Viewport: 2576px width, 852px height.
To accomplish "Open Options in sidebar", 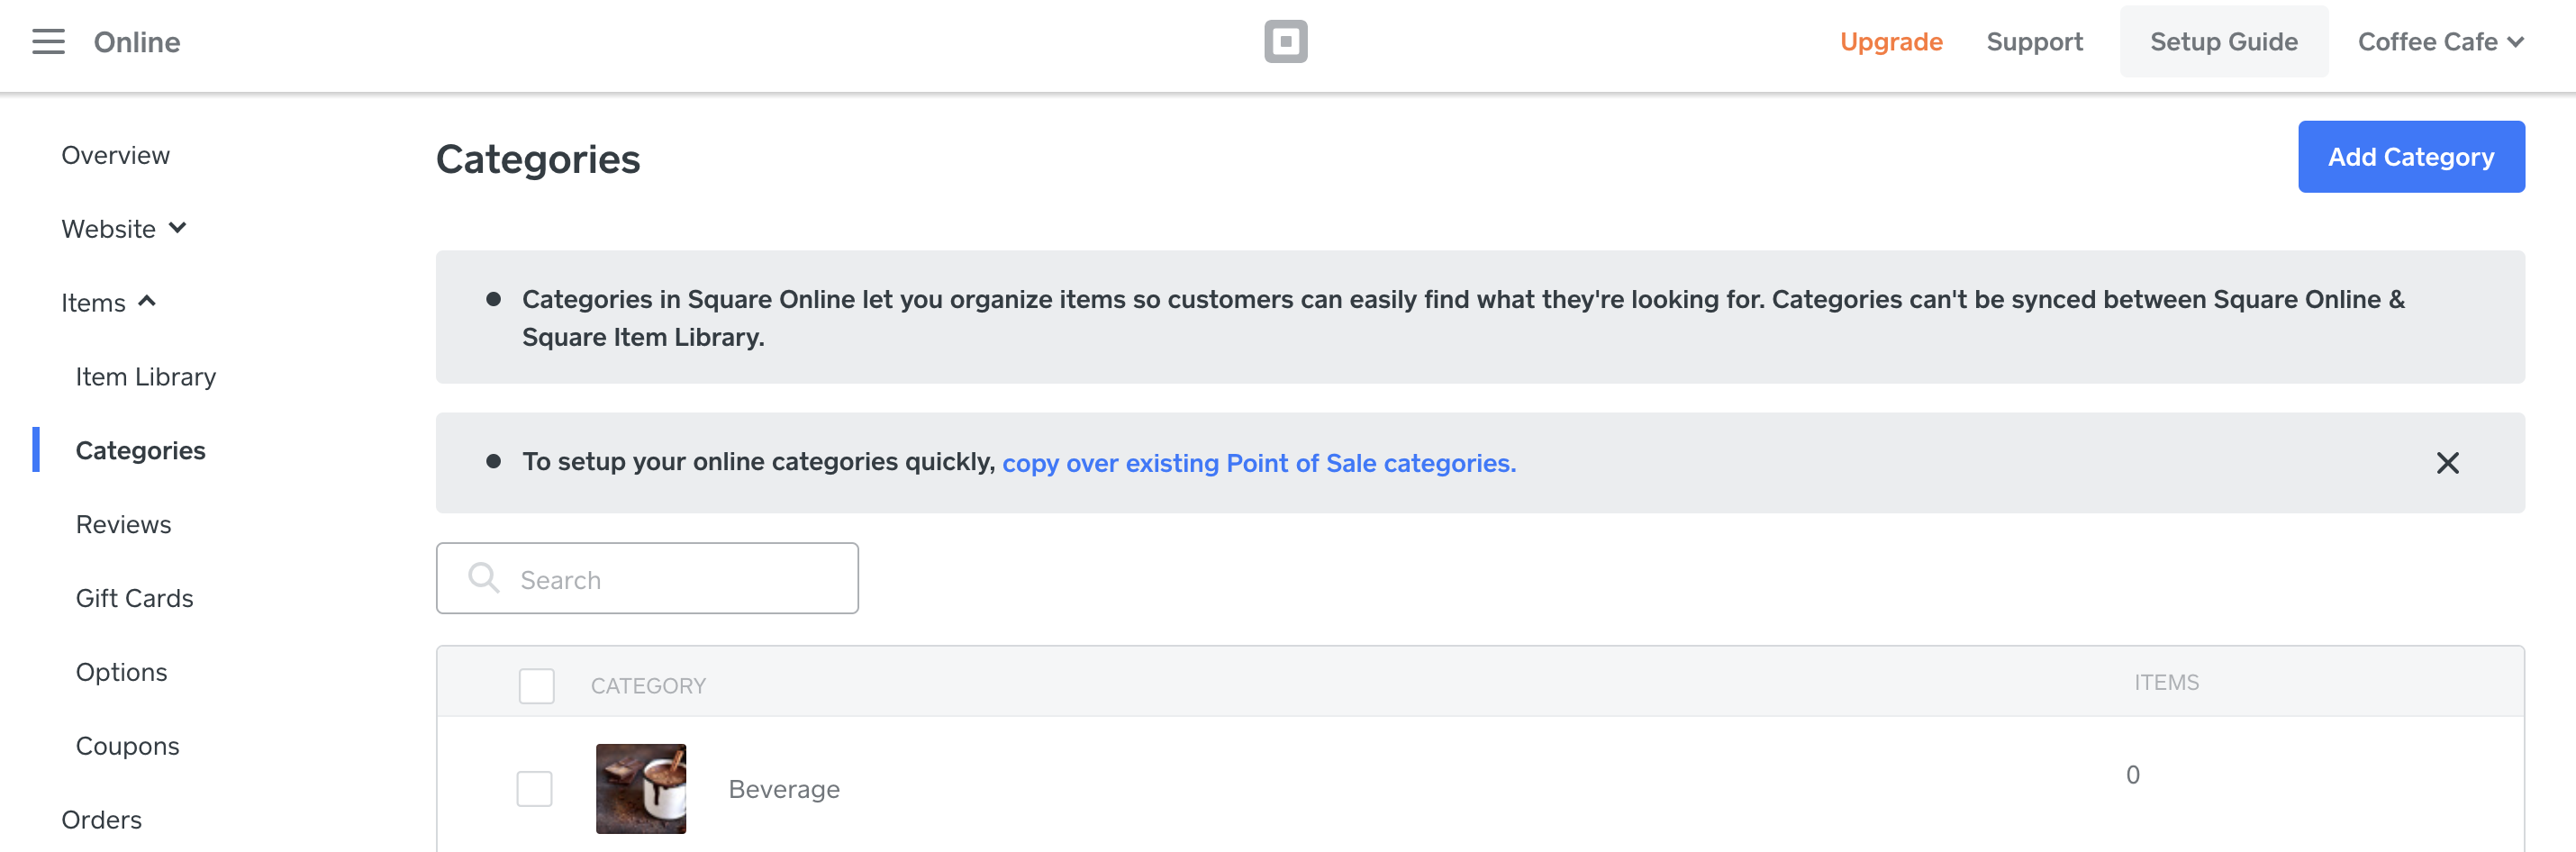I will [121, 672].
